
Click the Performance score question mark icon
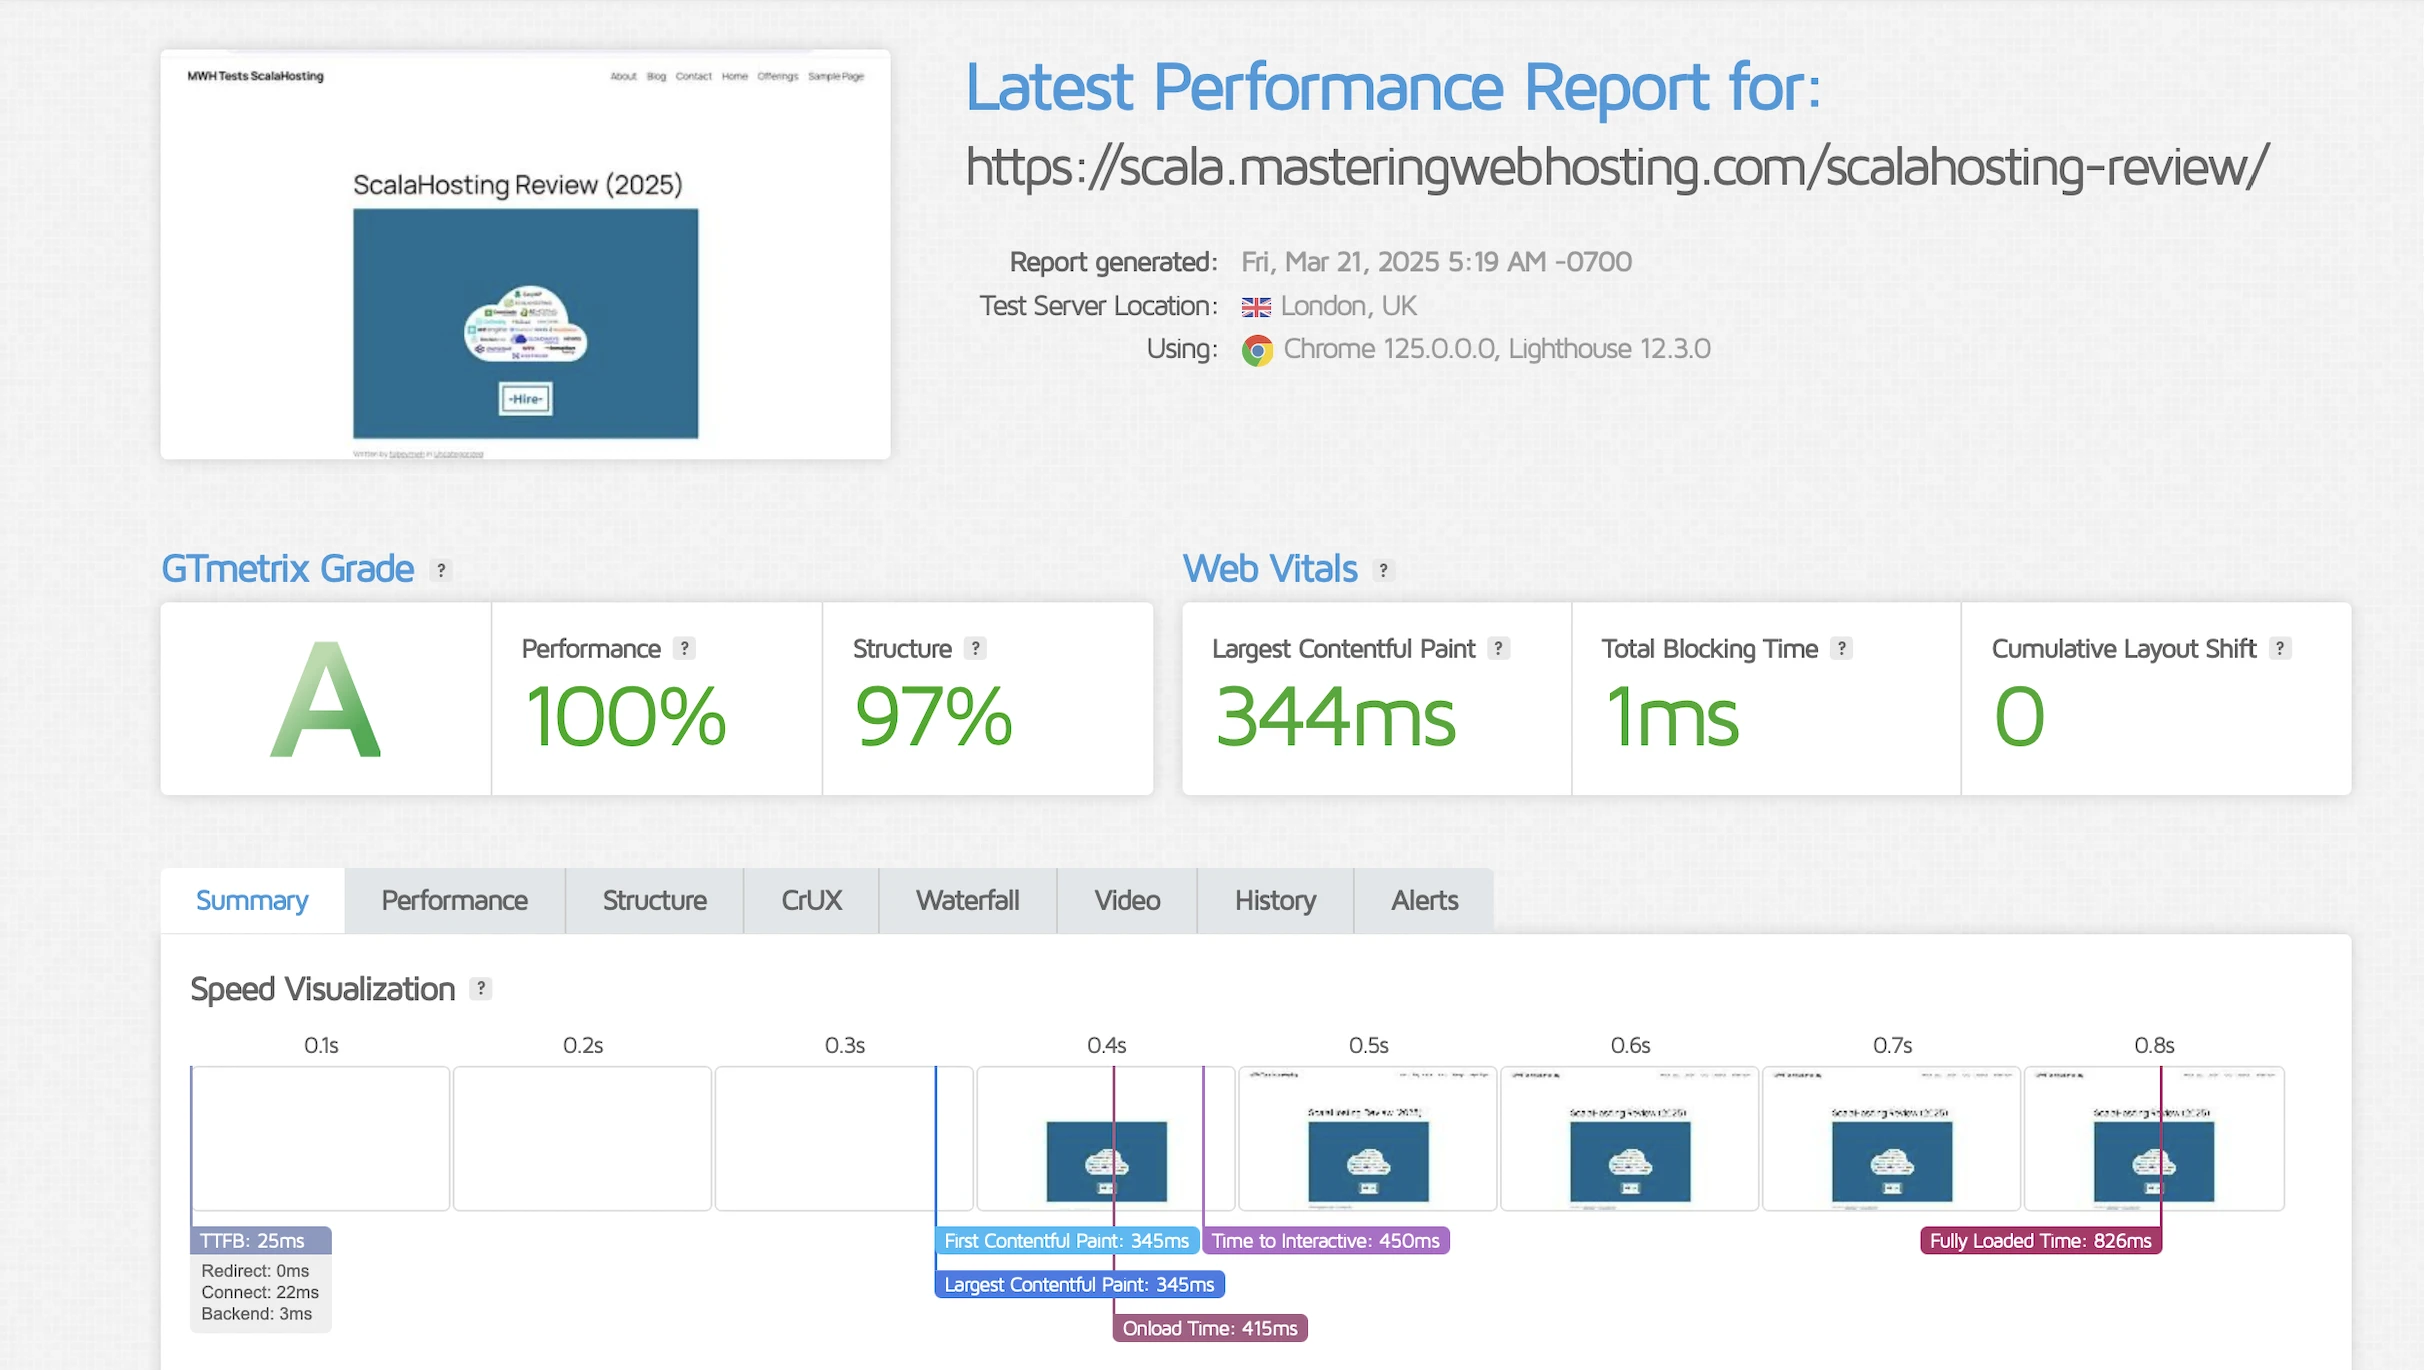pos(684,648)
